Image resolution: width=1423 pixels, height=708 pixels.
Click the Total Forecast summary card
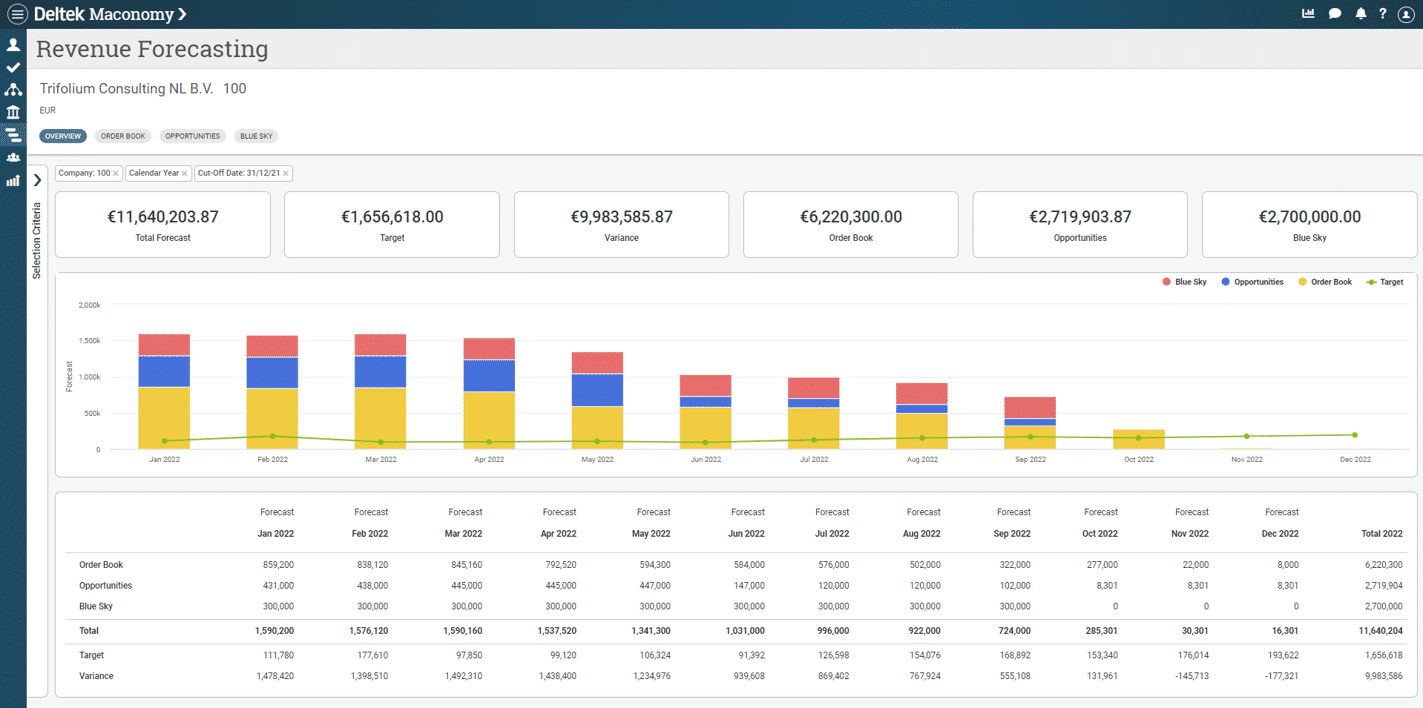tap(163, 224)
